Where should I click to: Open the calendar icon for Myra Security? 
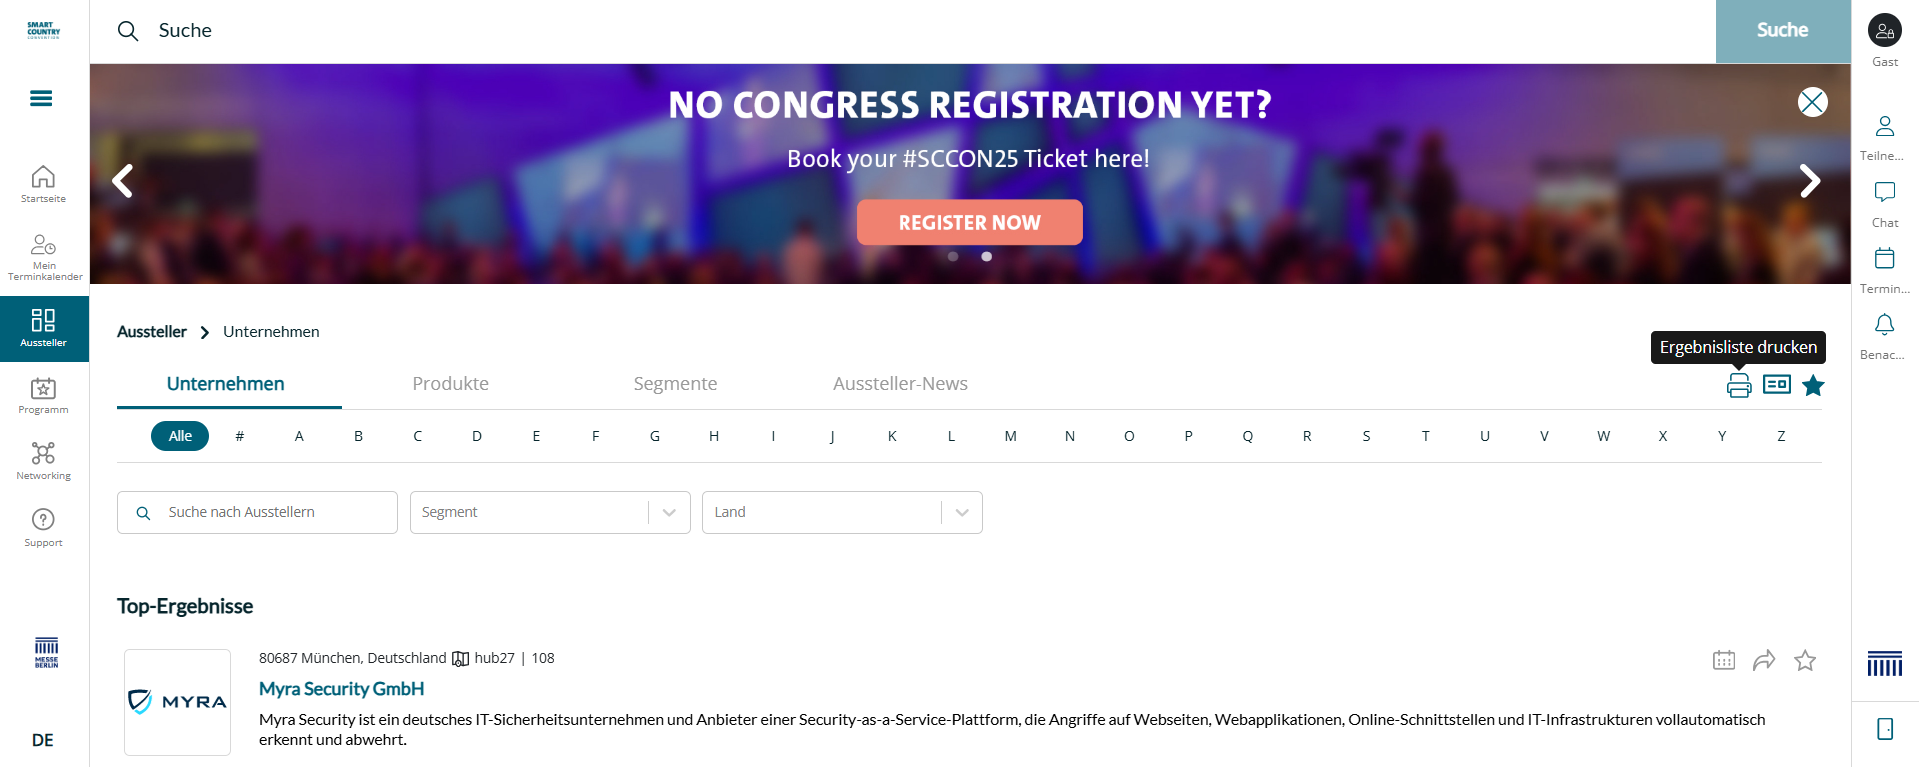point(1724,660)
